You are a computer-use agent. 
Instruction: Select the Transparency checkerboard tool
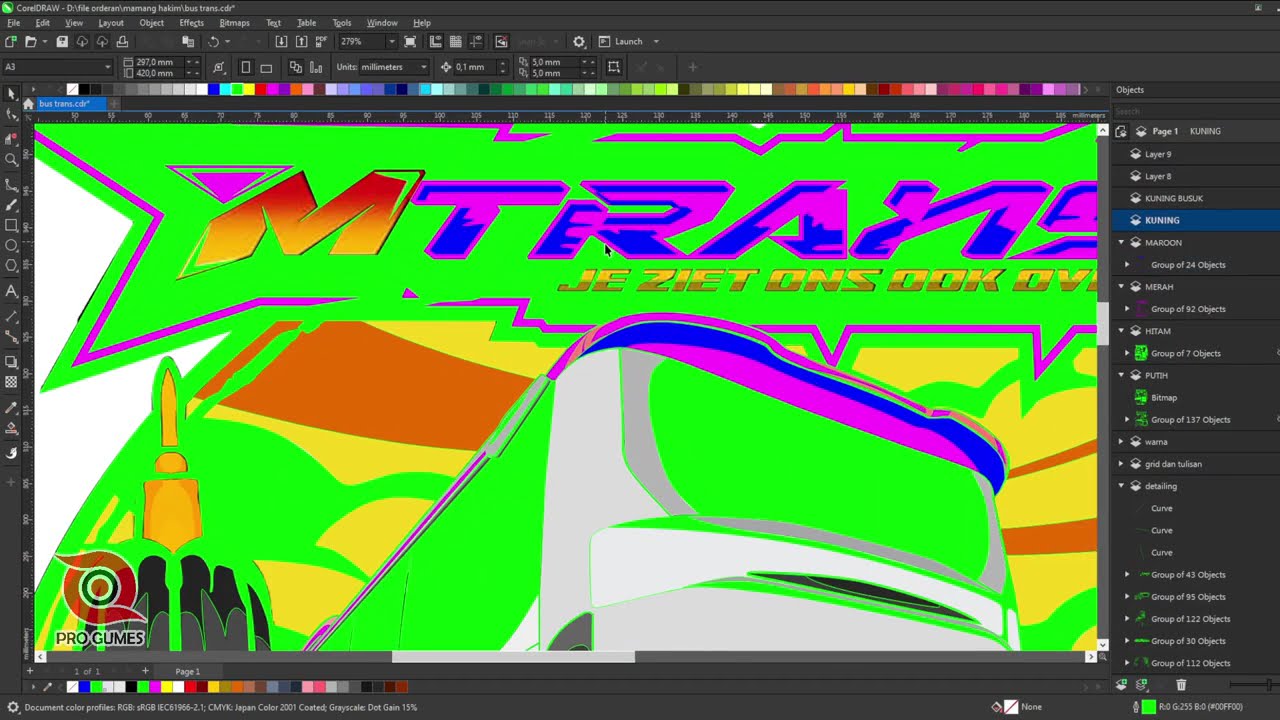(x=11, y=382)
